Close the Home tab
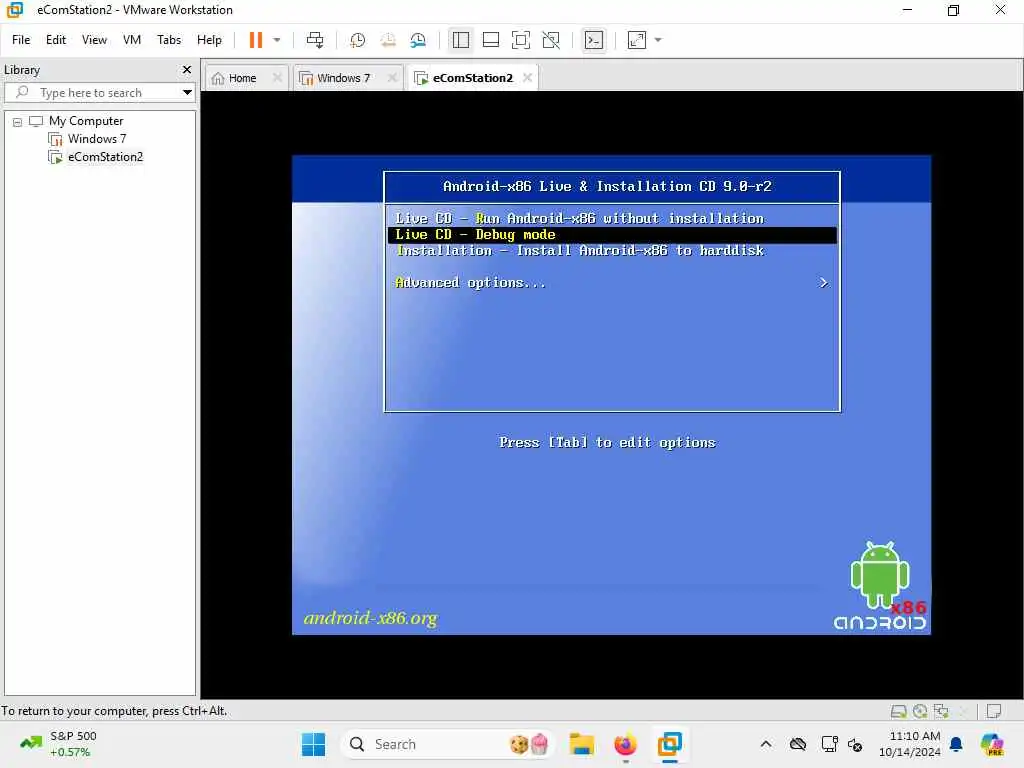The height and width of the screenshot is (768, 1024). tap(277, 78)
